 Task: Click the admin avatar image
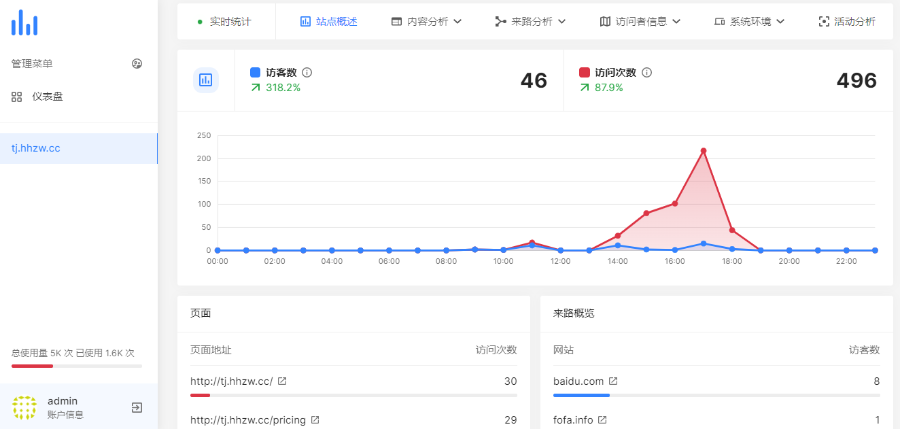coord(24,407)
